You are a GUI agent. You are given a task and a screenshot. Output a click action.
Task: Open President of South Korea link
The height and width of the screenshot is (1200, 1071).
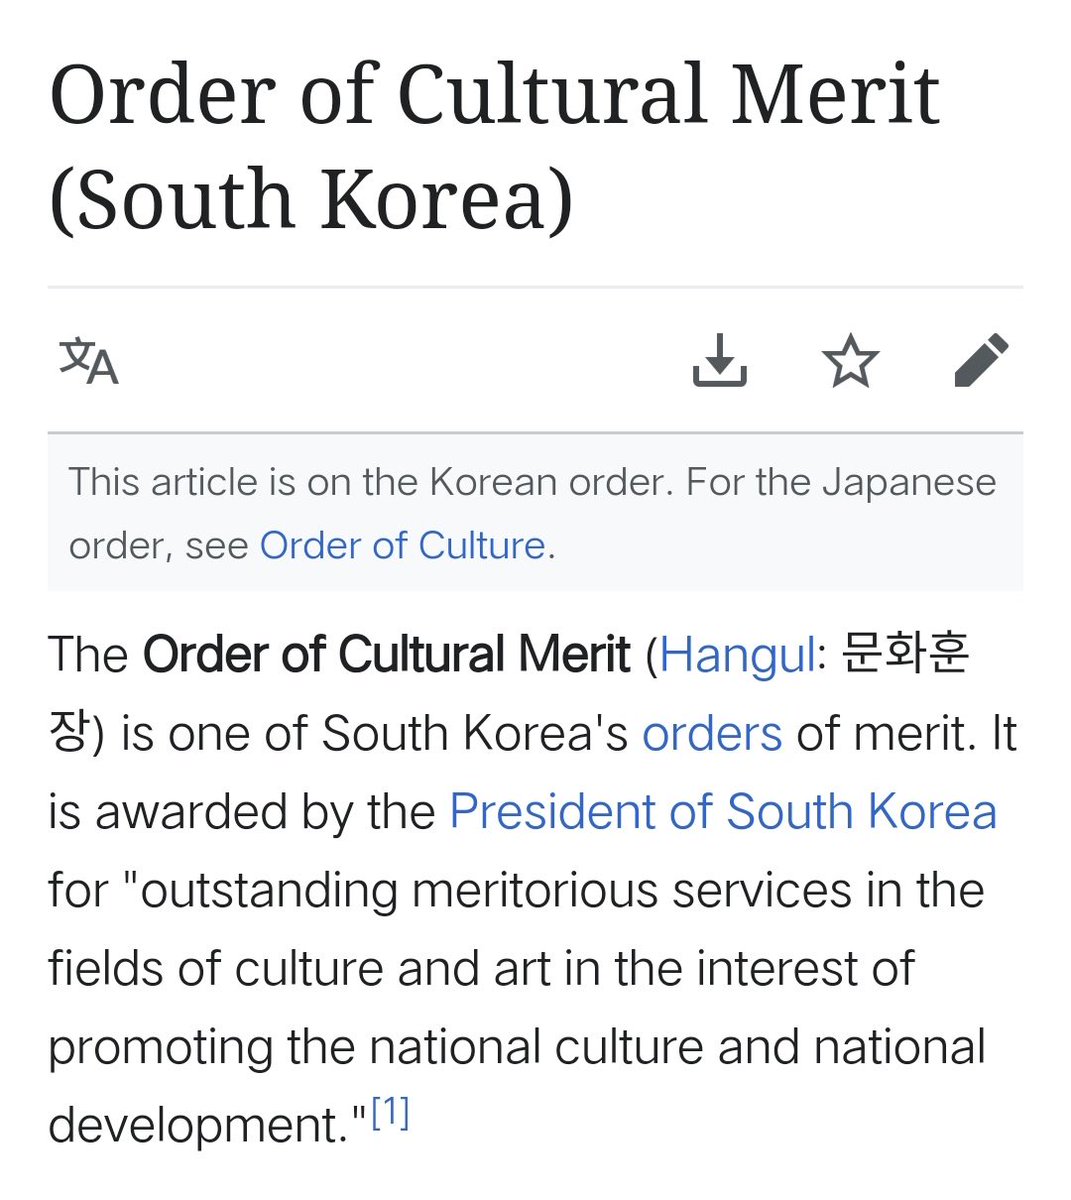(x=723, y=812)
